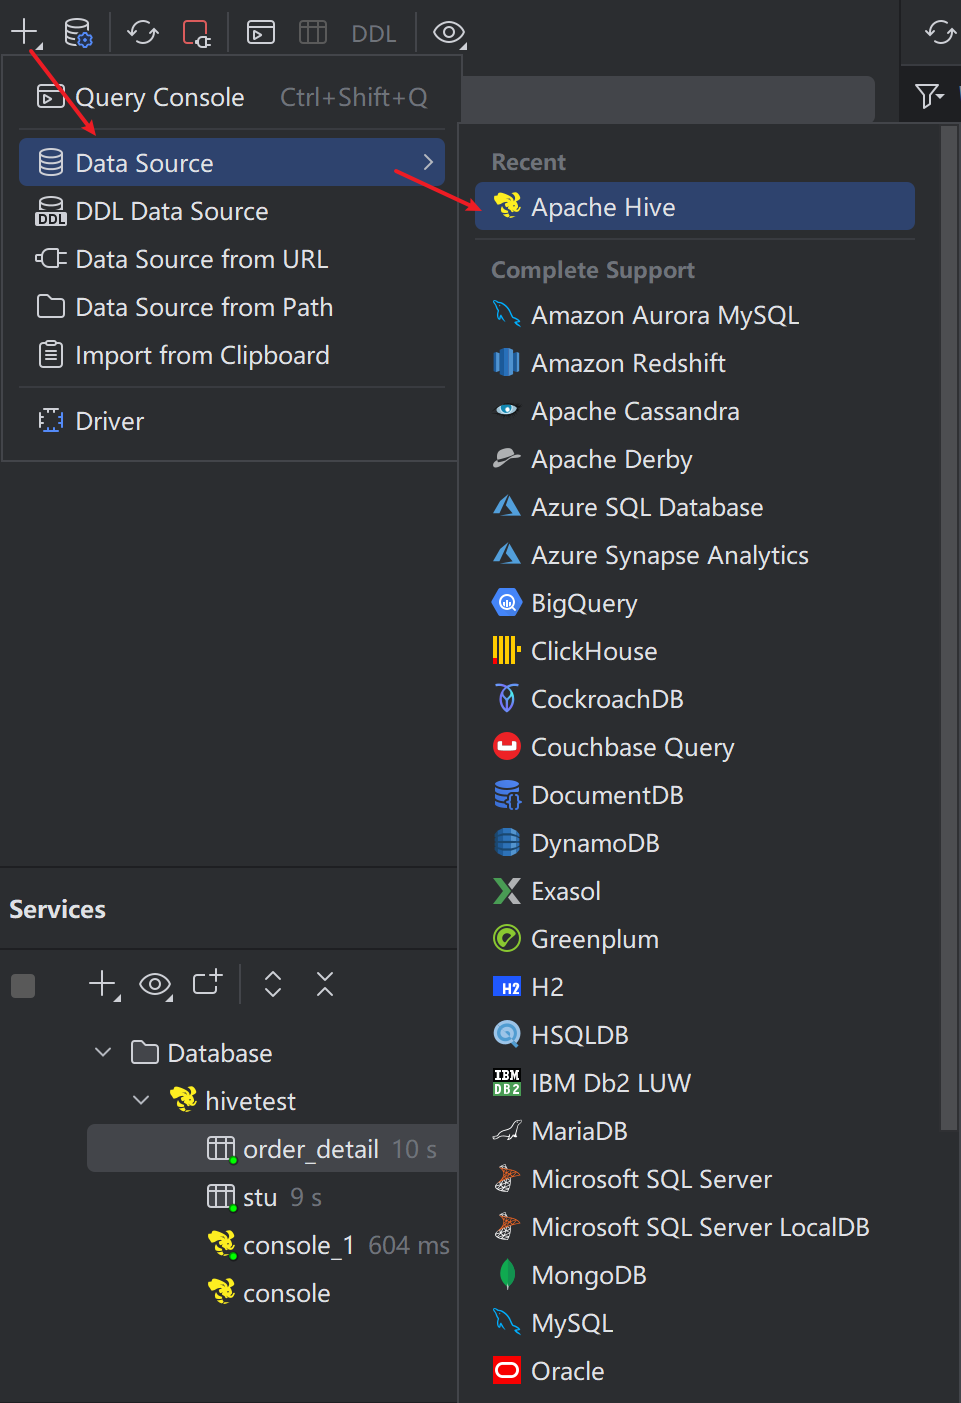Select order_detail in Services tree
This screenshot has height=1403, width=961.
272,1148
